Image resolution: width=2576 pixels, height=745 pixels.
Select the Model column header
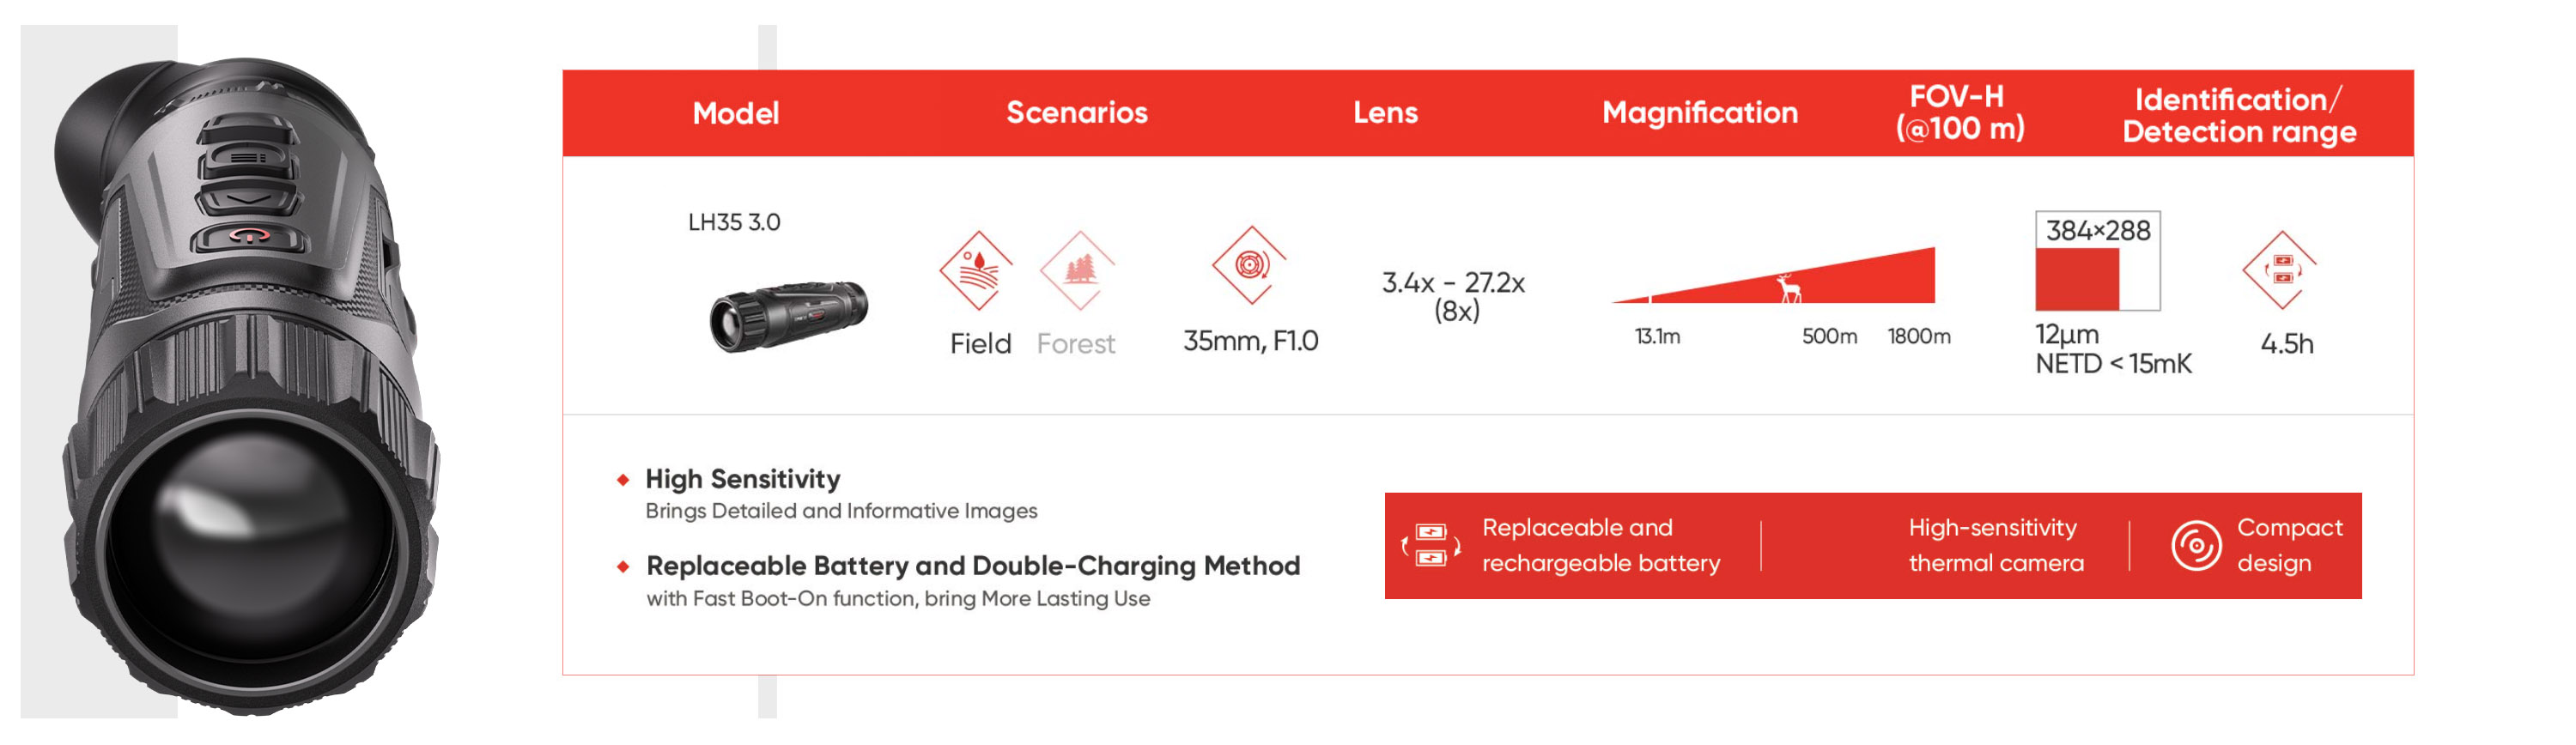click(735, 113)
